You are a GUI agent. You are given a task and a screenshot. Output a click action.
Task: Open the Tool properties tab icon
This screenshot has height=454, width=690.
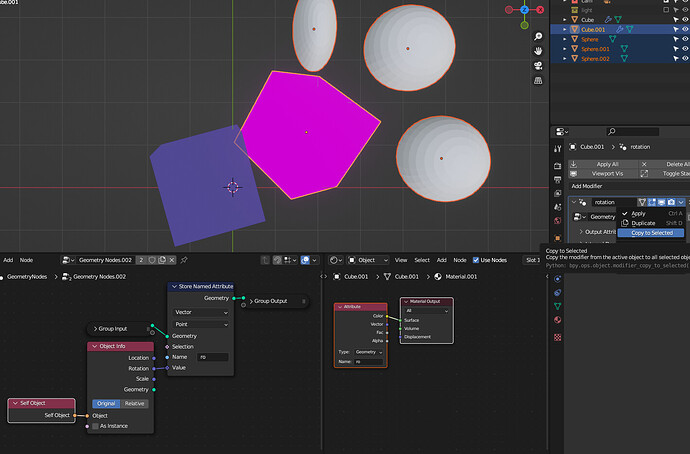[558, 149]
